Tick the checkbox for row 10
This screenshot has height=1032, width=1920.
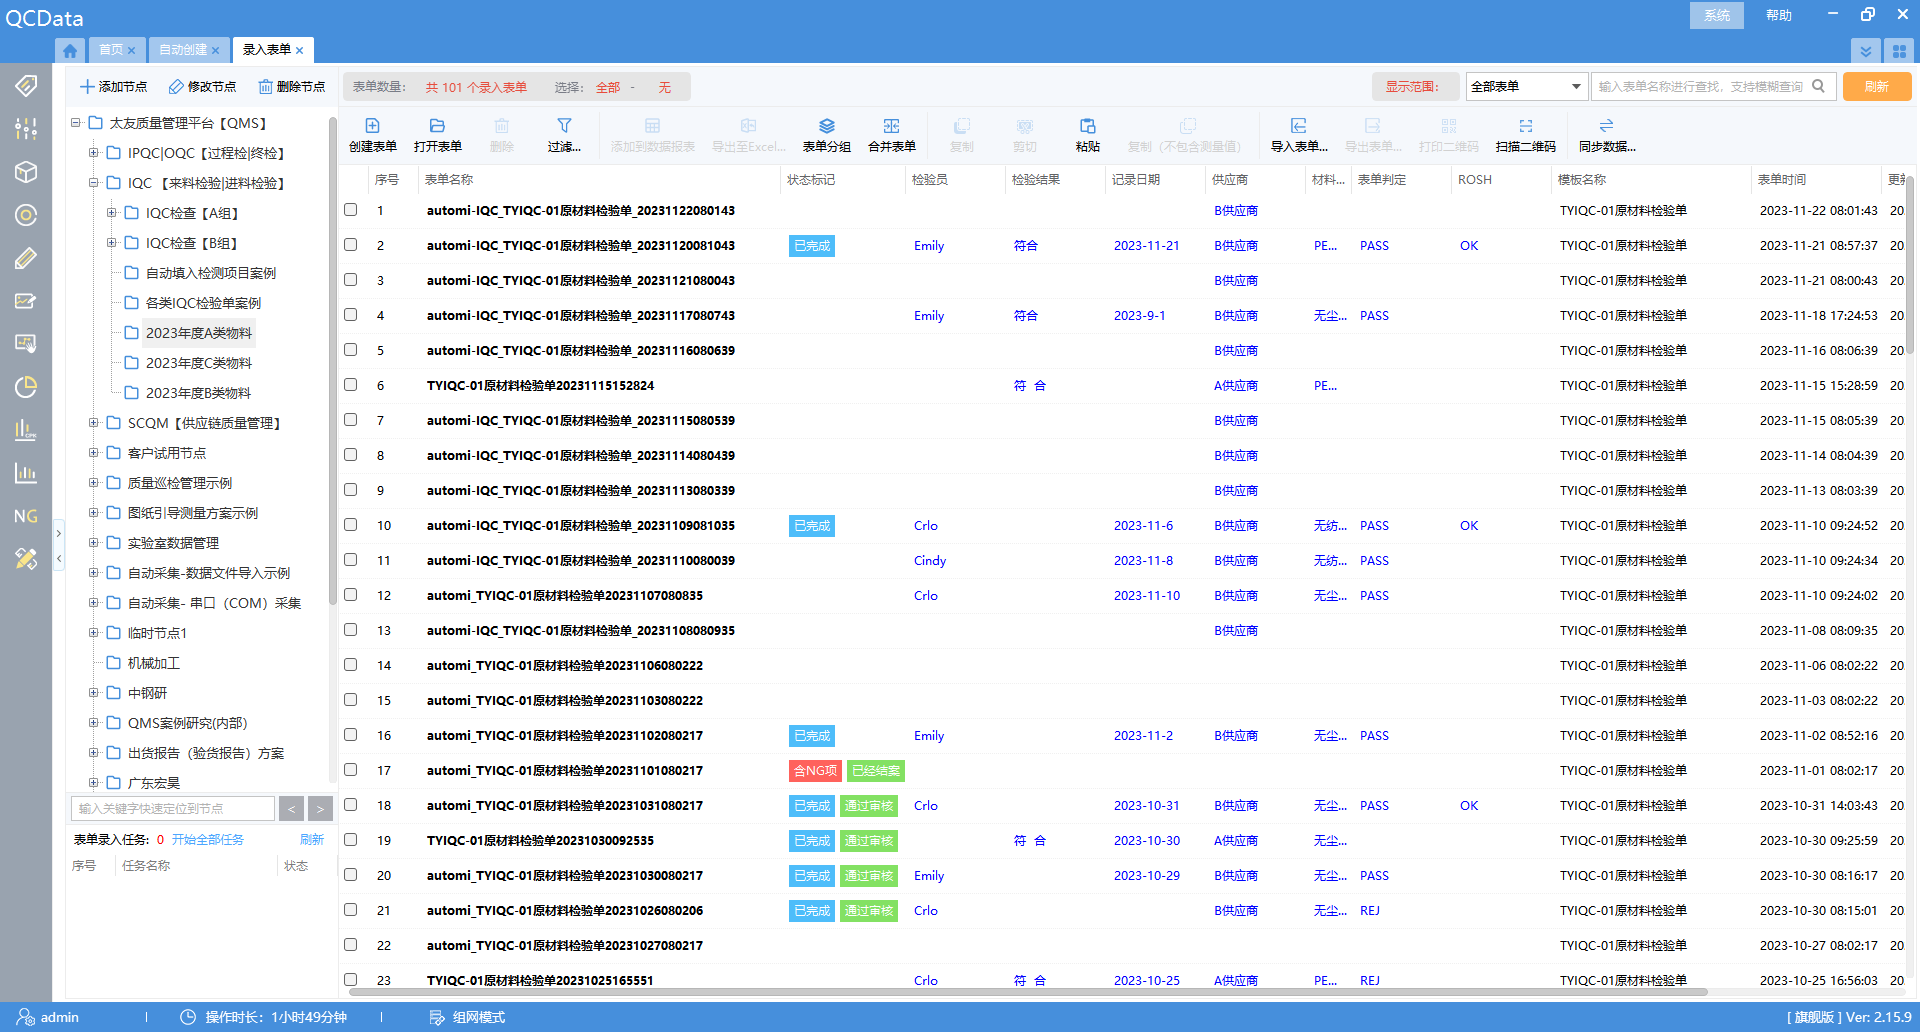tap(351, 525)
